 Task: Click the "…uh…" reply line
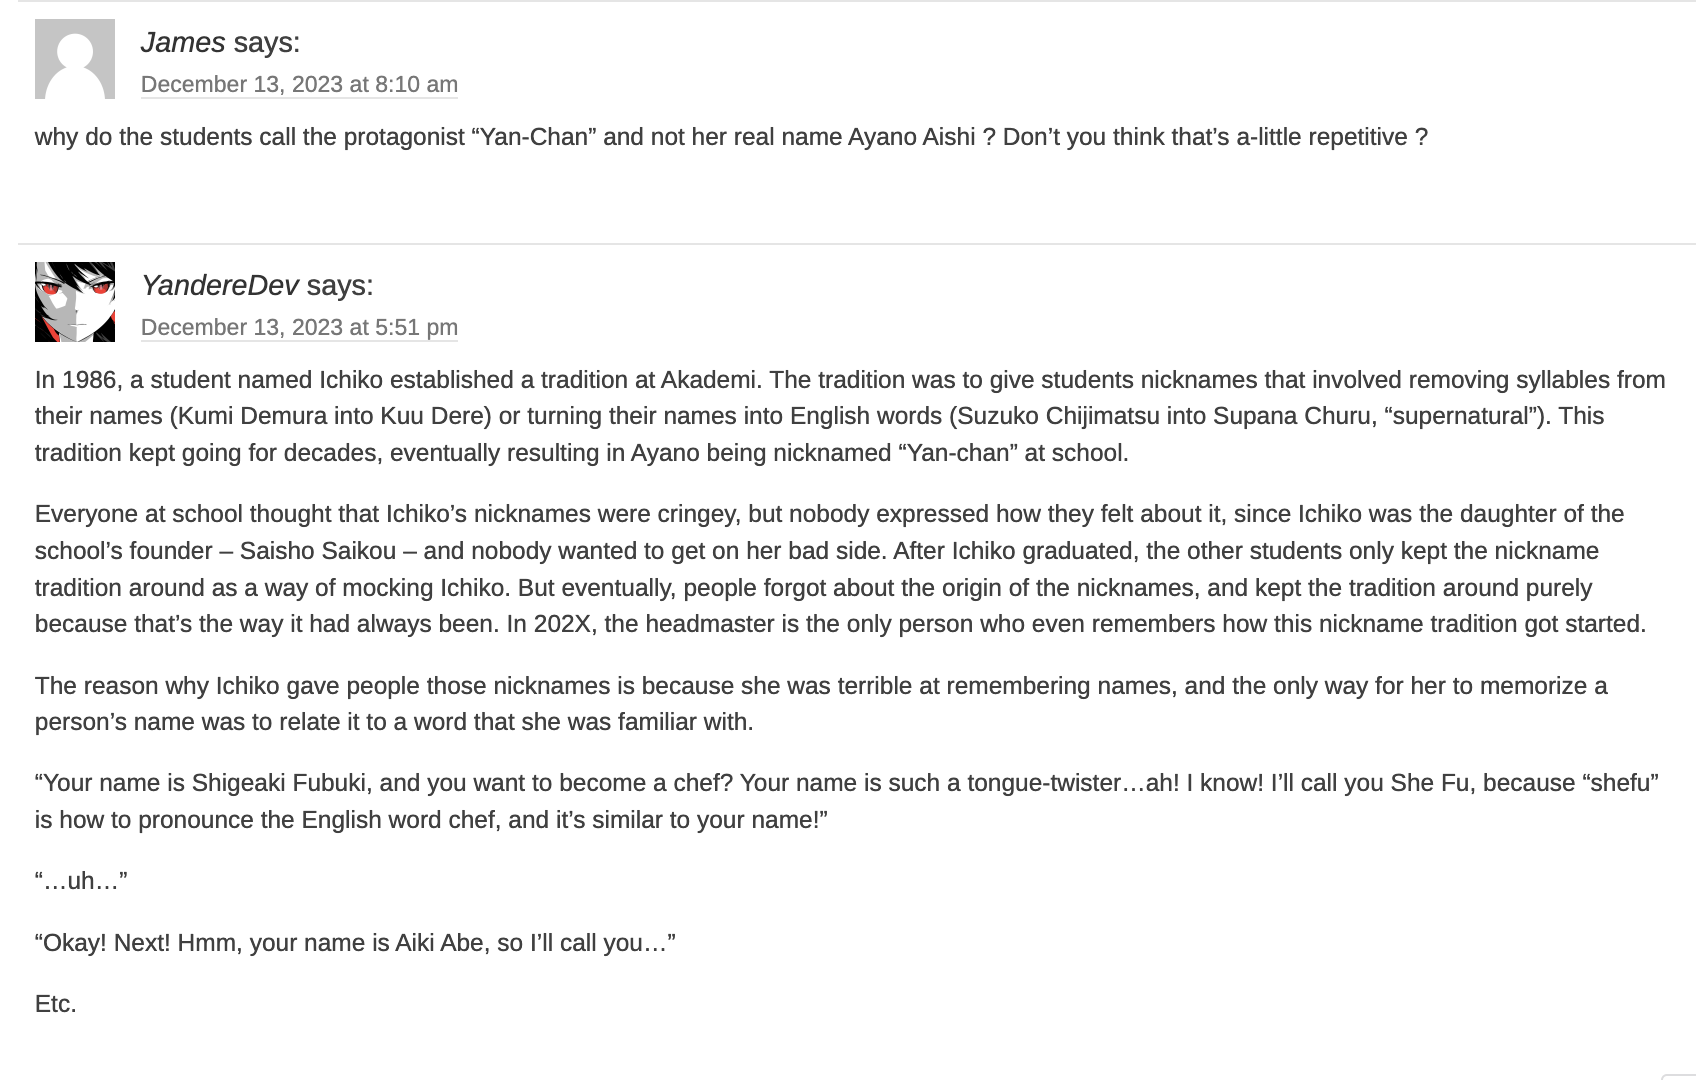click(x=81, y=881)
